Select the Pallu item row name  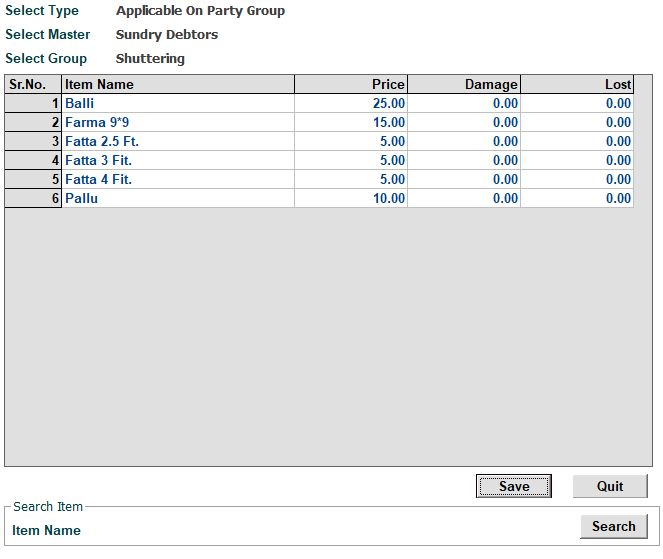[x=178, y=198]
